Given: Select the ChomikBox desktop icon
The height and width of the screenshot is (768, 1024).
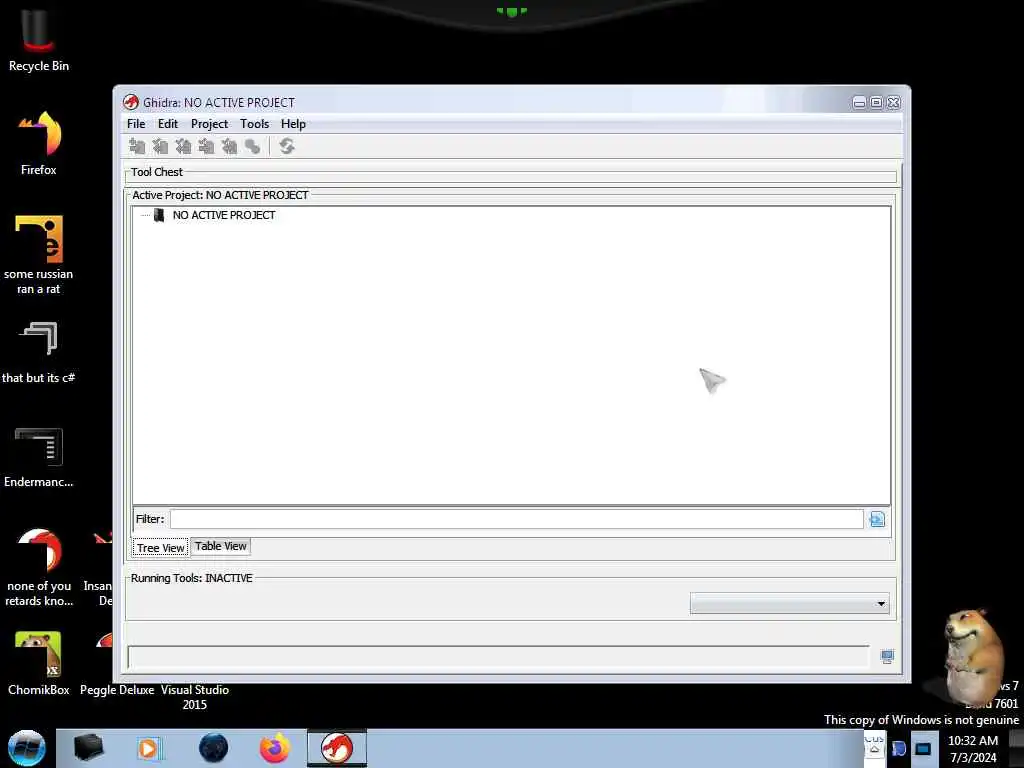Looking at the screenshot, I should 39,664.
